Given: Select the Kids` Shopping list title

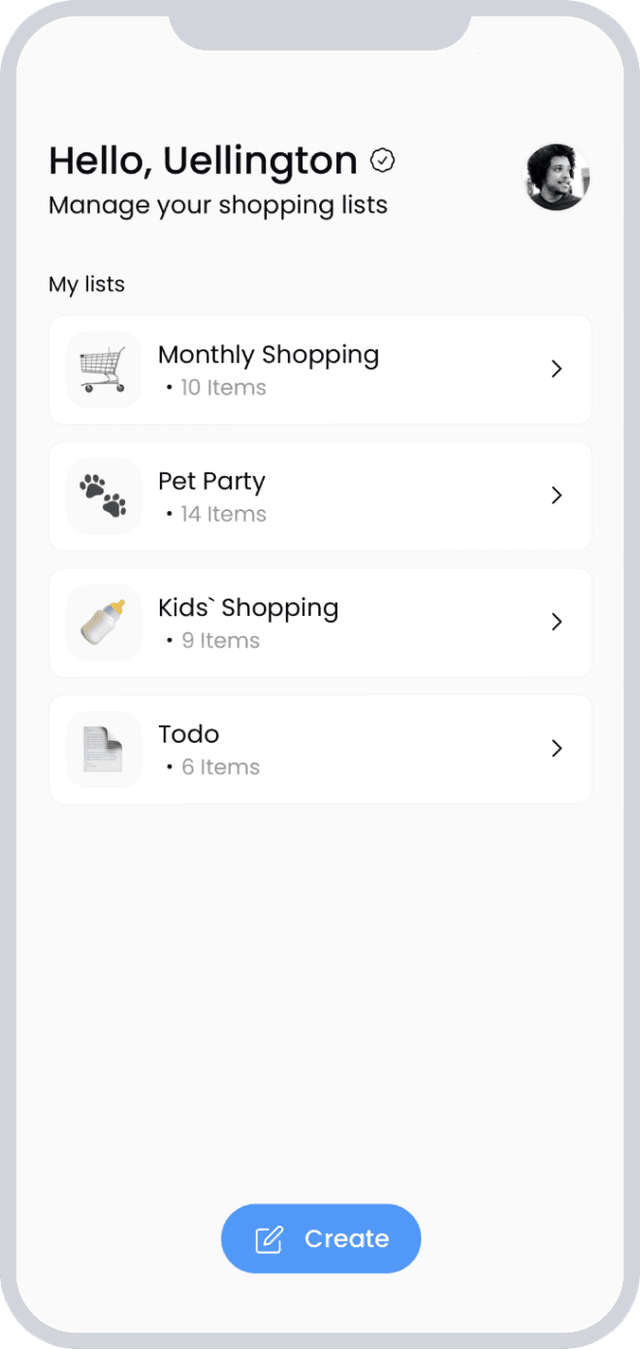Looking at the screenshot, I should click(248, 608).
